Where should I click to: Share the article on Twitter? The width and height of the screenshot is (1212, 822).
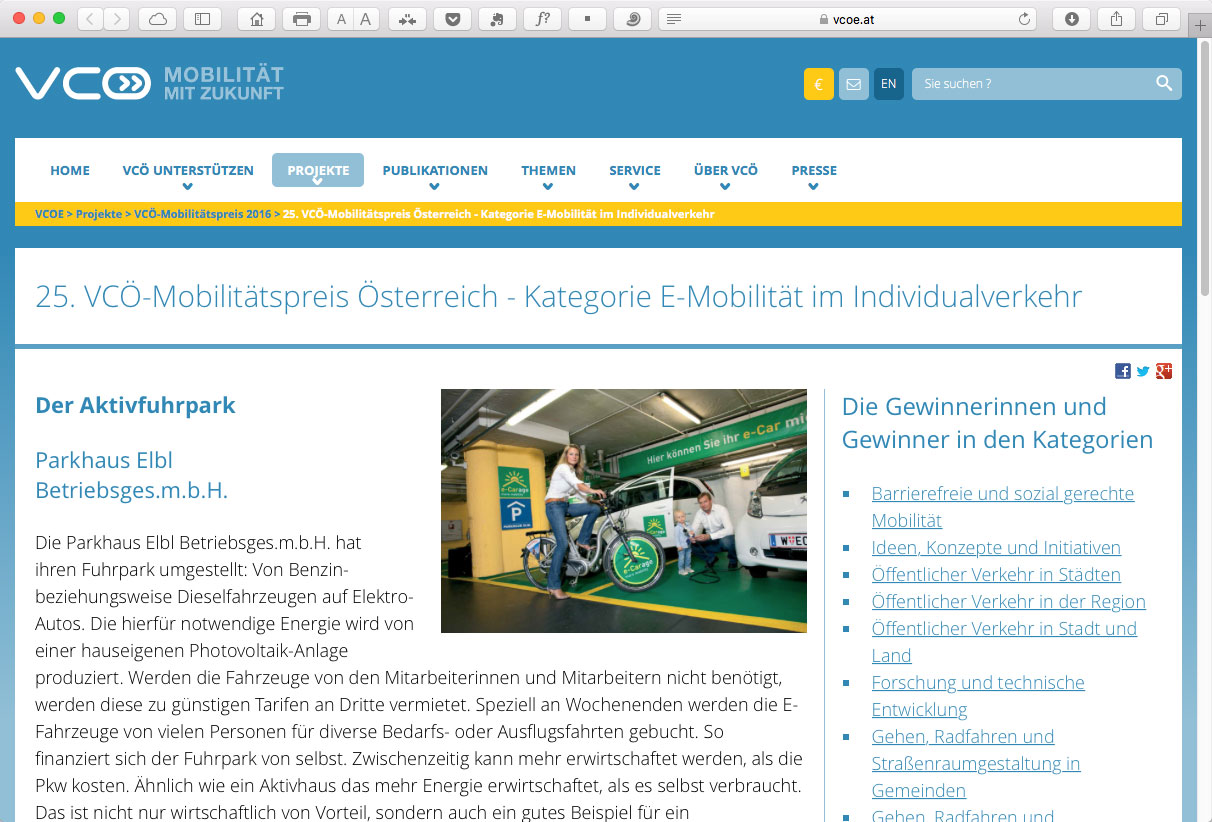tap(1142, 370)
